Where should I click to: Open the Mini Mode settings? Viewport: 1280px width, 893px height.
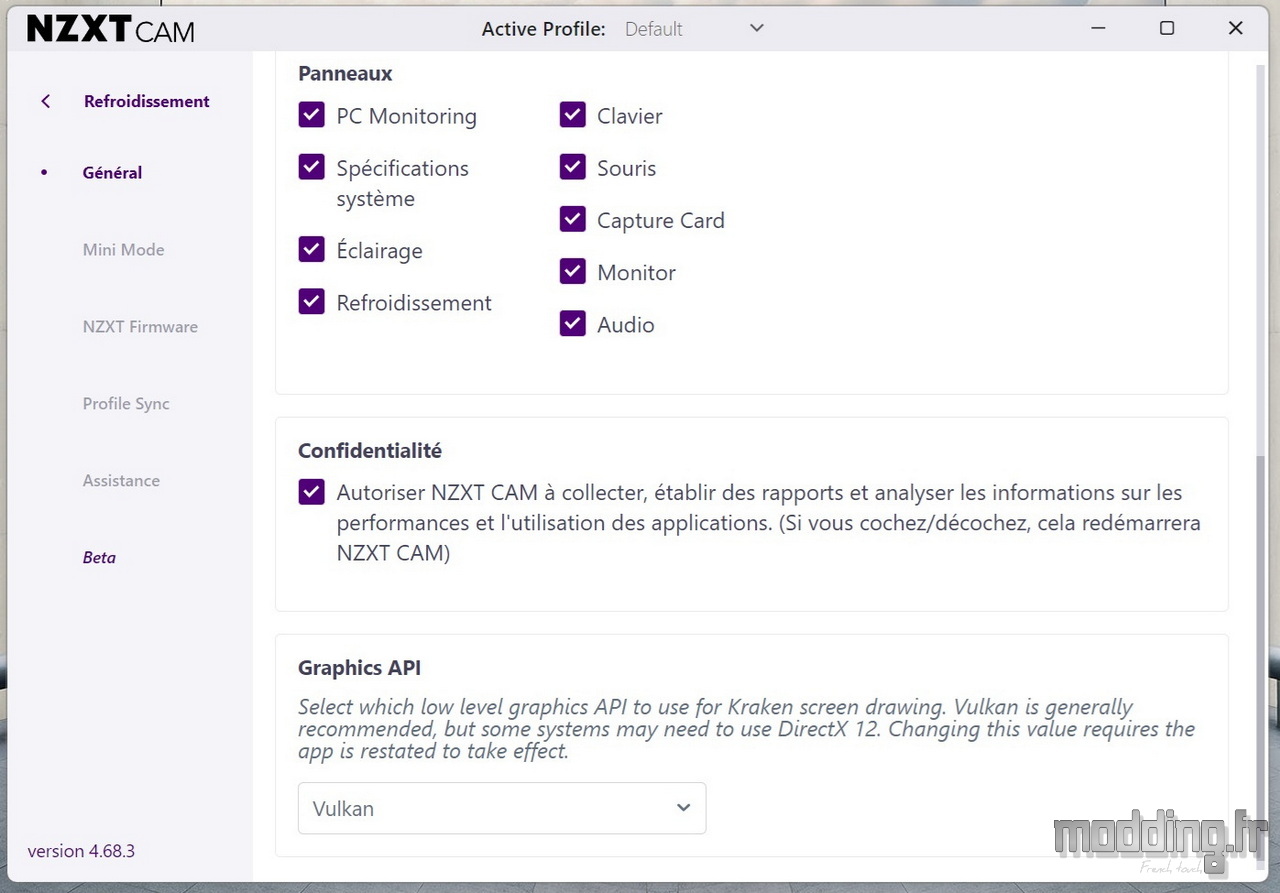123,250
